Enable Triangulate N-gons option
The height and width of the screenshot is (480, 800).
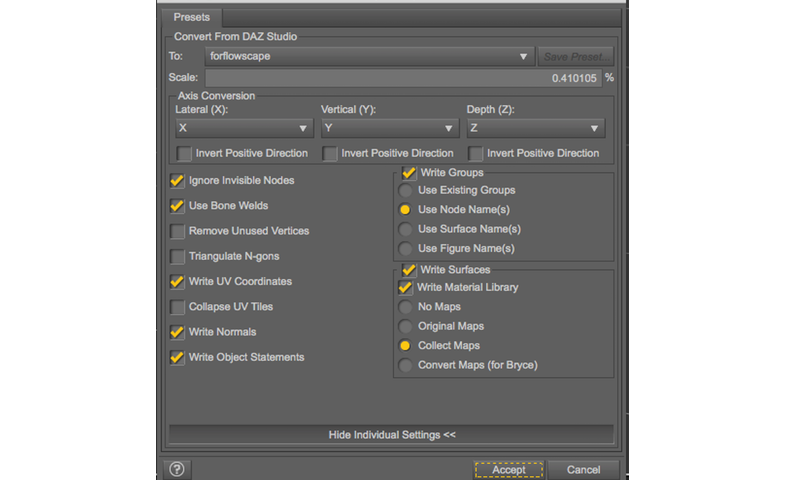178,257
